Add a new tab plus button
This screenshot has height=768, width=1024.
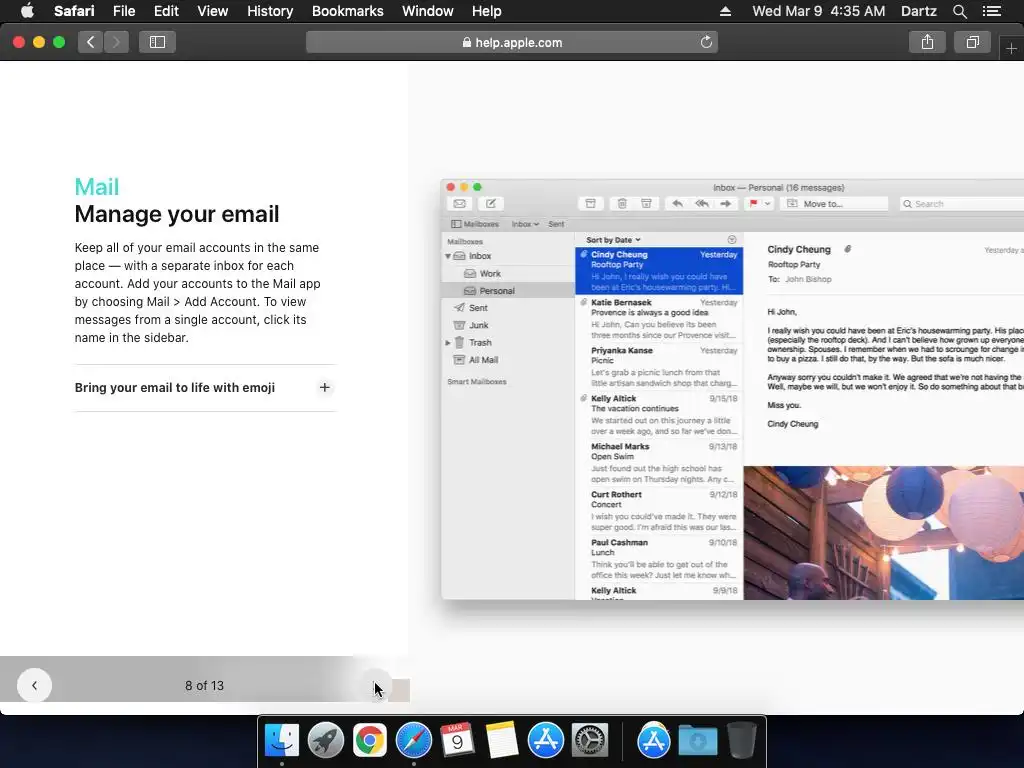[x=1011, y=48]
